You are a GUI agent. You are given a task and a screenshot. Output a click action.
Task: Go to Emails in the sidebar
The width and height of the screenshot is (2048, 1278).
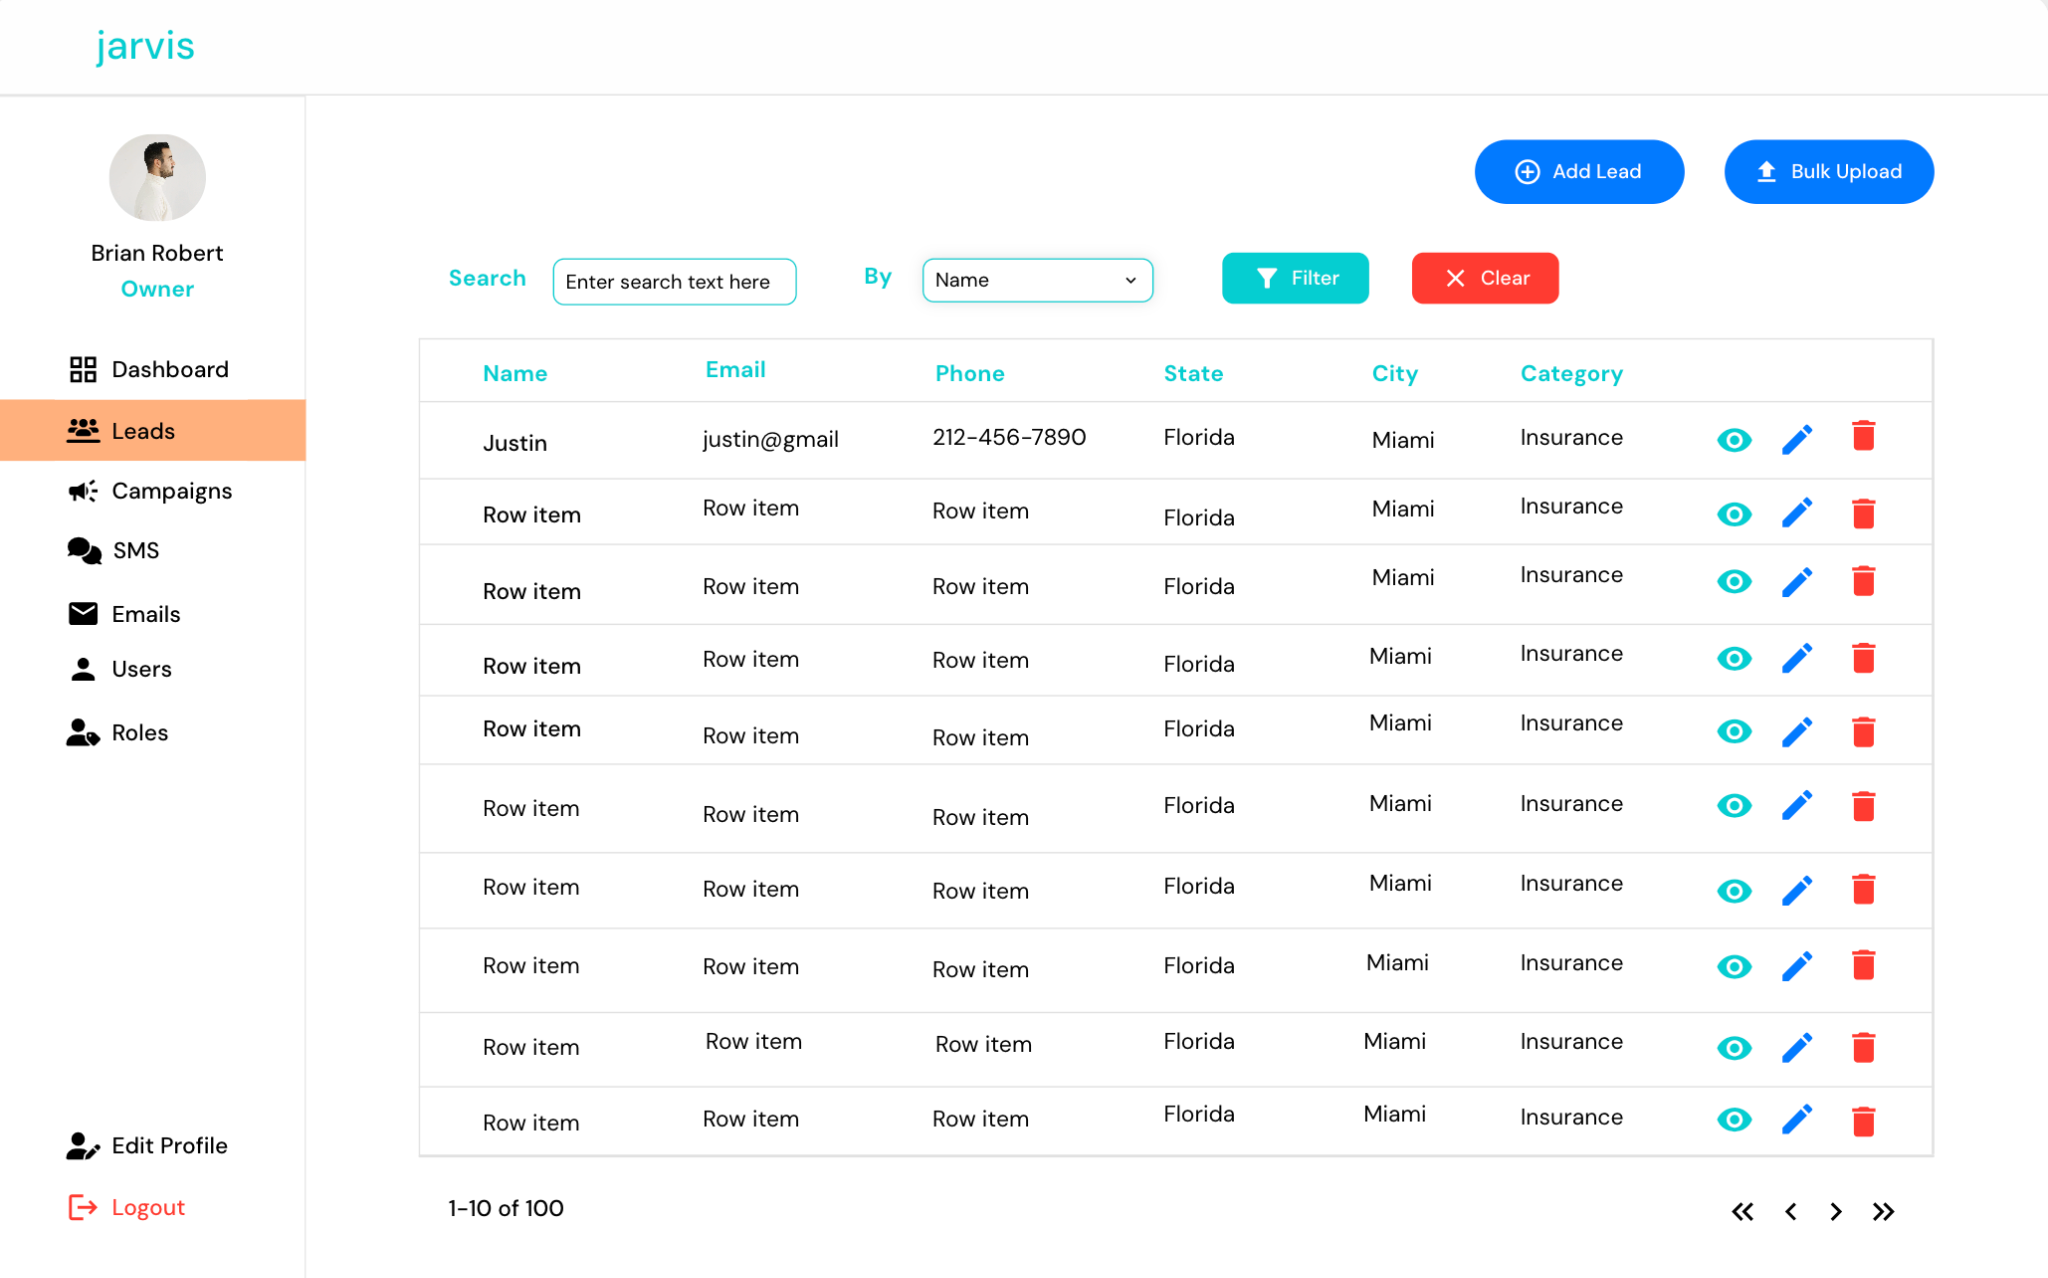[x=125, y=614]
